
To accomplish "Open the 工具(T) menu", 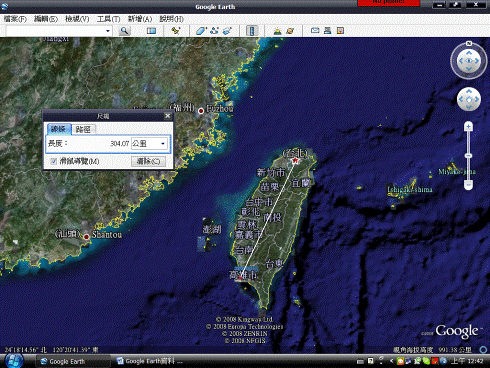I will tap(108, 19).
